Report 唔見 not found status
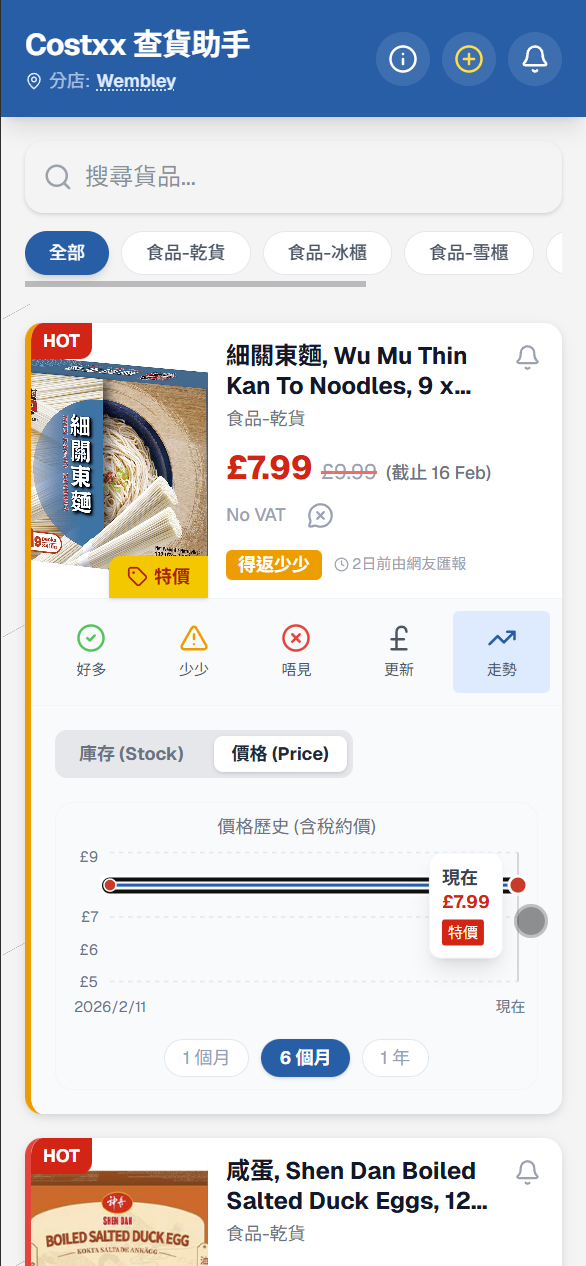586x1266 pixels. click(x=296, y=651)
